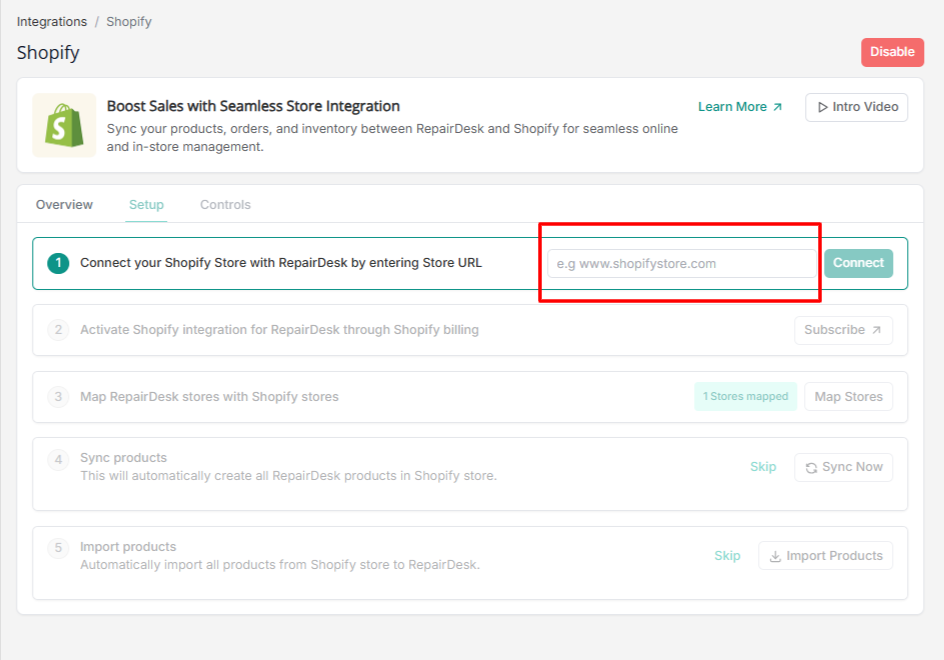Skip the Sync products step

(x=763, y=467)
